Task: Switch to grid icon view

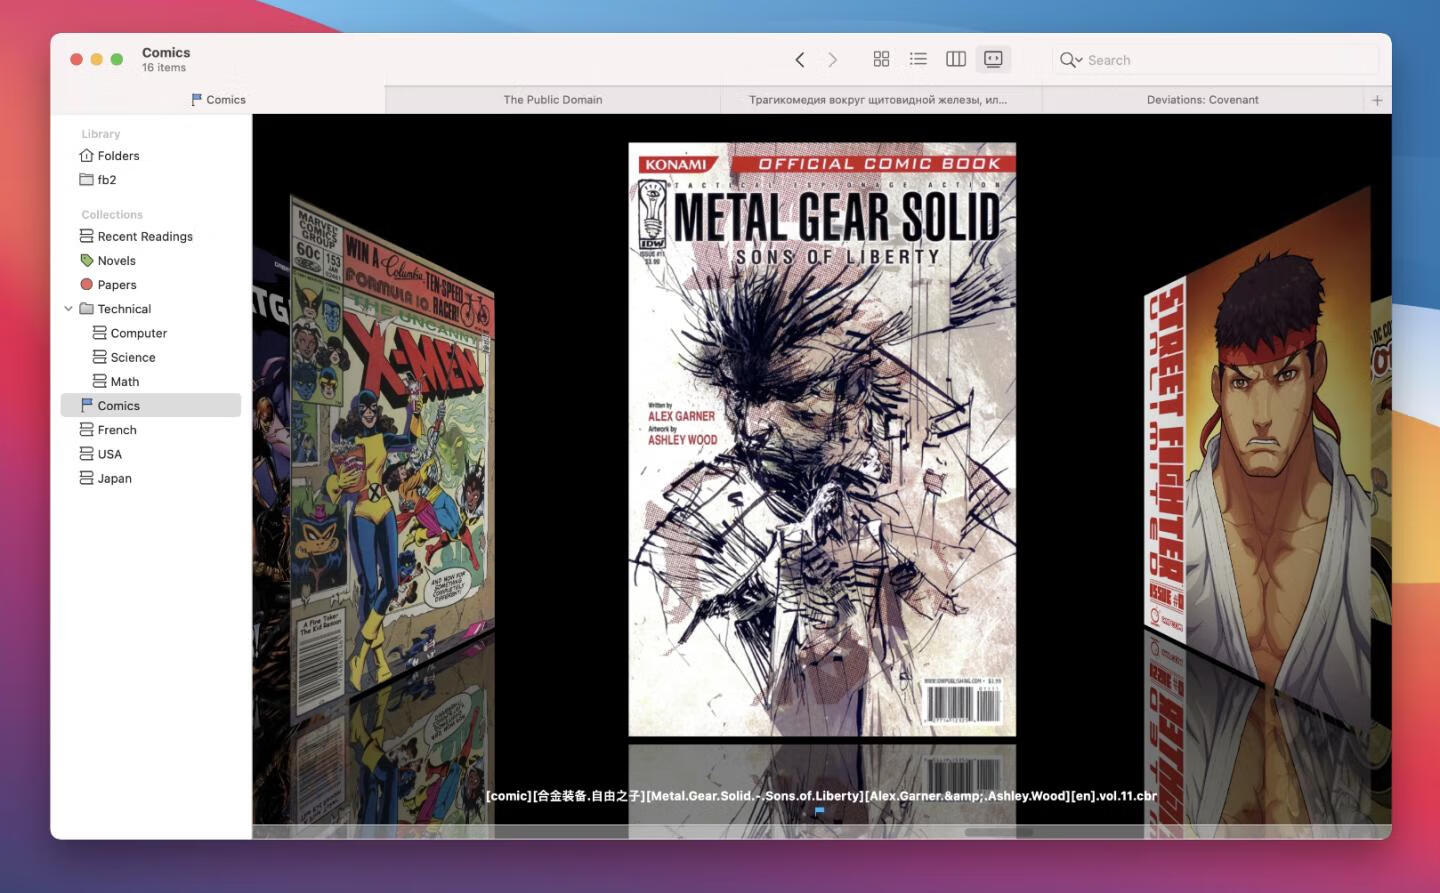Action: pos(881,60)
